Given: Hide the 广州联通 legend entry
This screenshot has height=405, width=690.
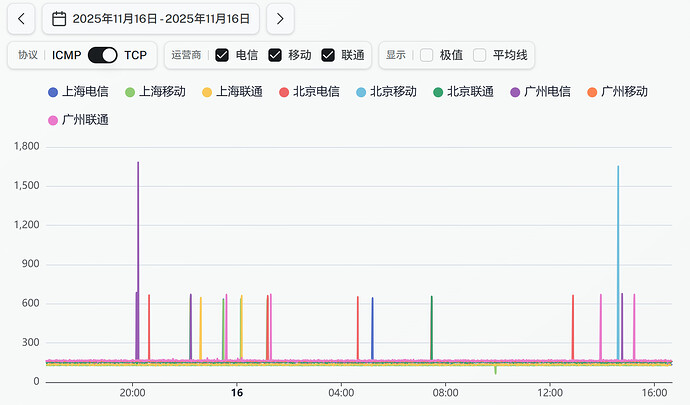Looking at the screenshot, I should 78,120.
